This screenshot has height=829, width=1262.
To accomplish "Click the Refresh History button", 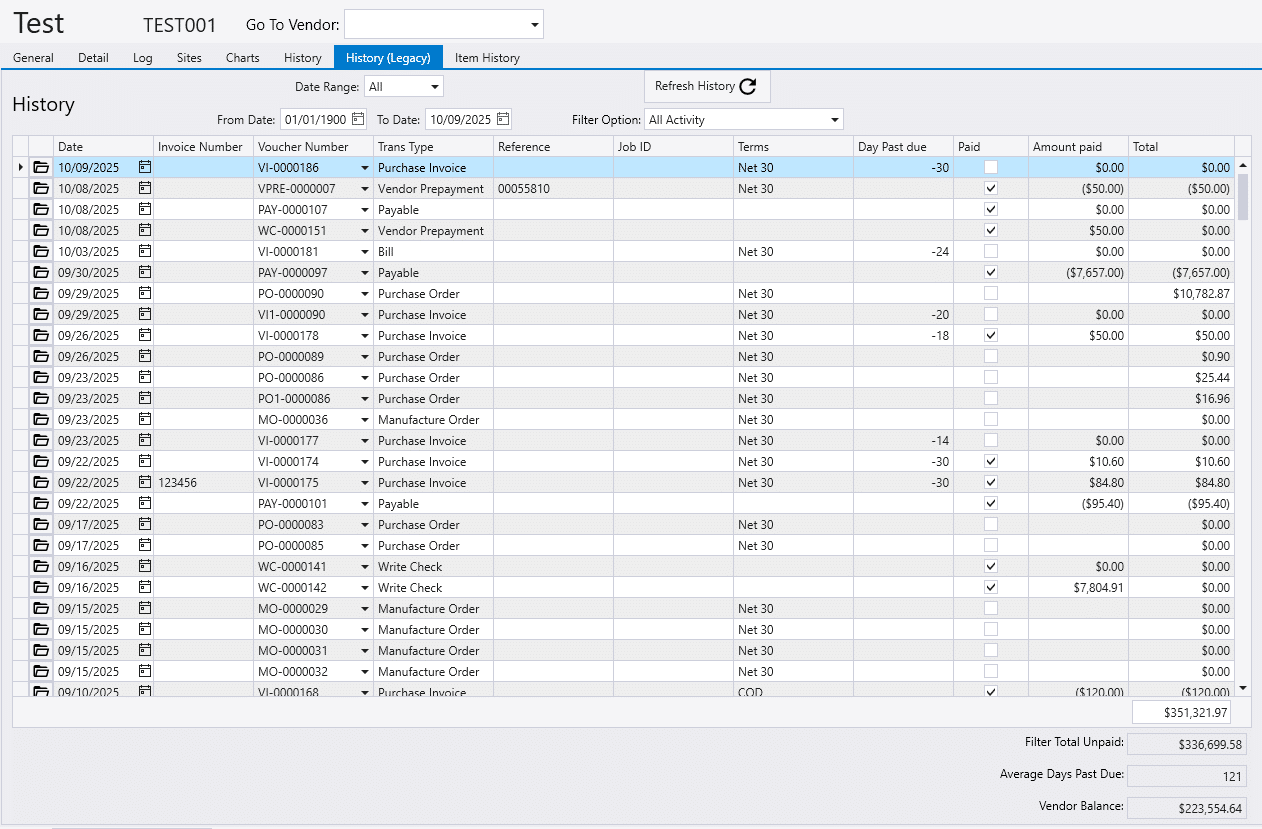I will pyautogui.click(x=706, y=87).
